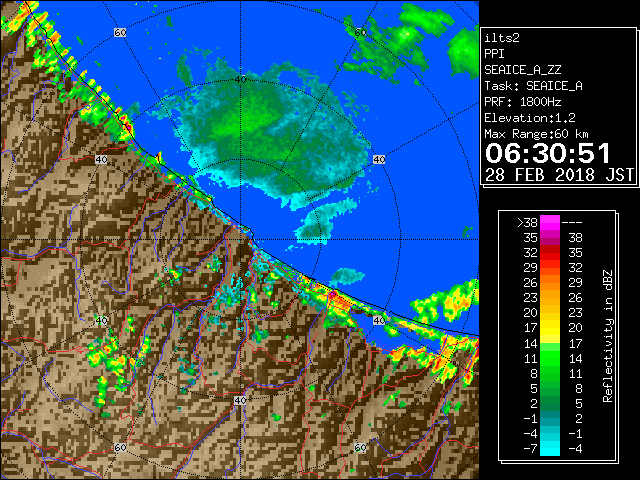Select the orange 26–29 dBZ legend band
The image size is (640, 480).
pos(550,283)
